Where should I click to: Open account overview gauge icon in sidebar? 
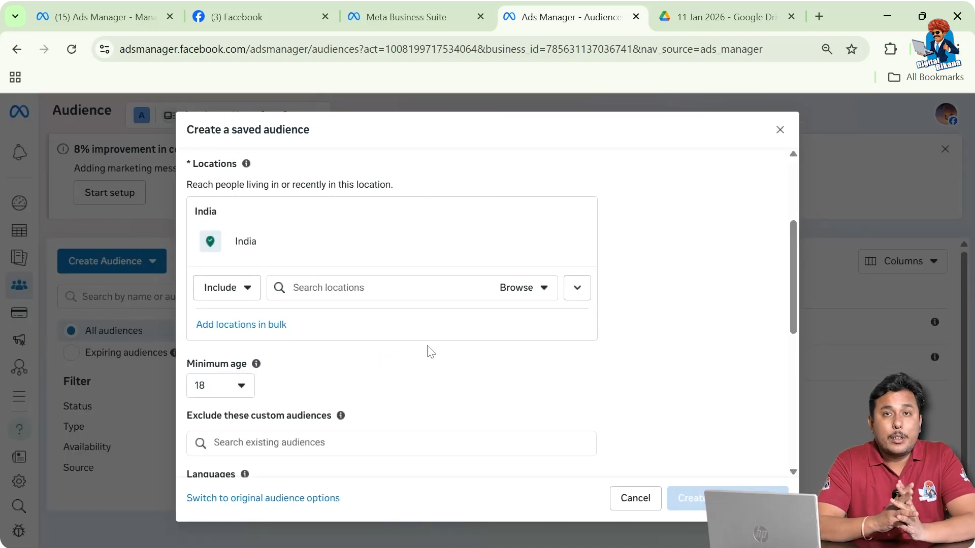[x=19, y=203]
